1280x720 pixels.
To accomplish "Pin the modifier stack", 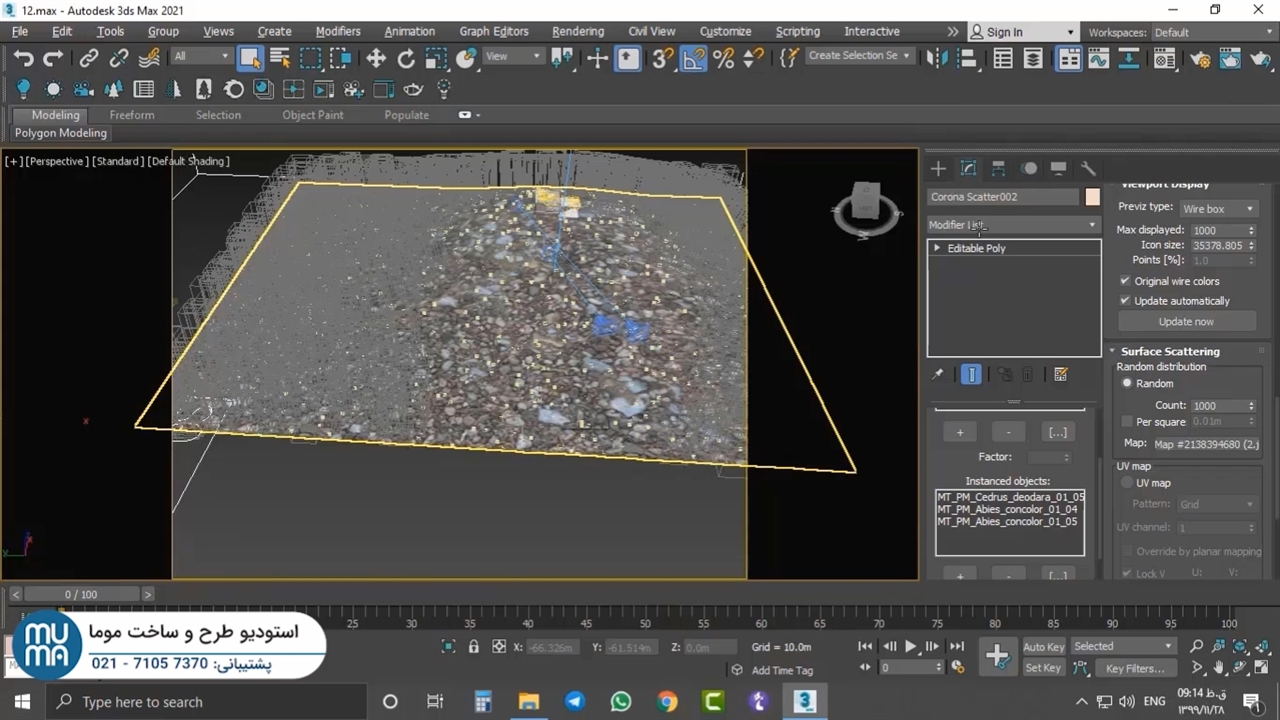I will (x=938, y=374).
